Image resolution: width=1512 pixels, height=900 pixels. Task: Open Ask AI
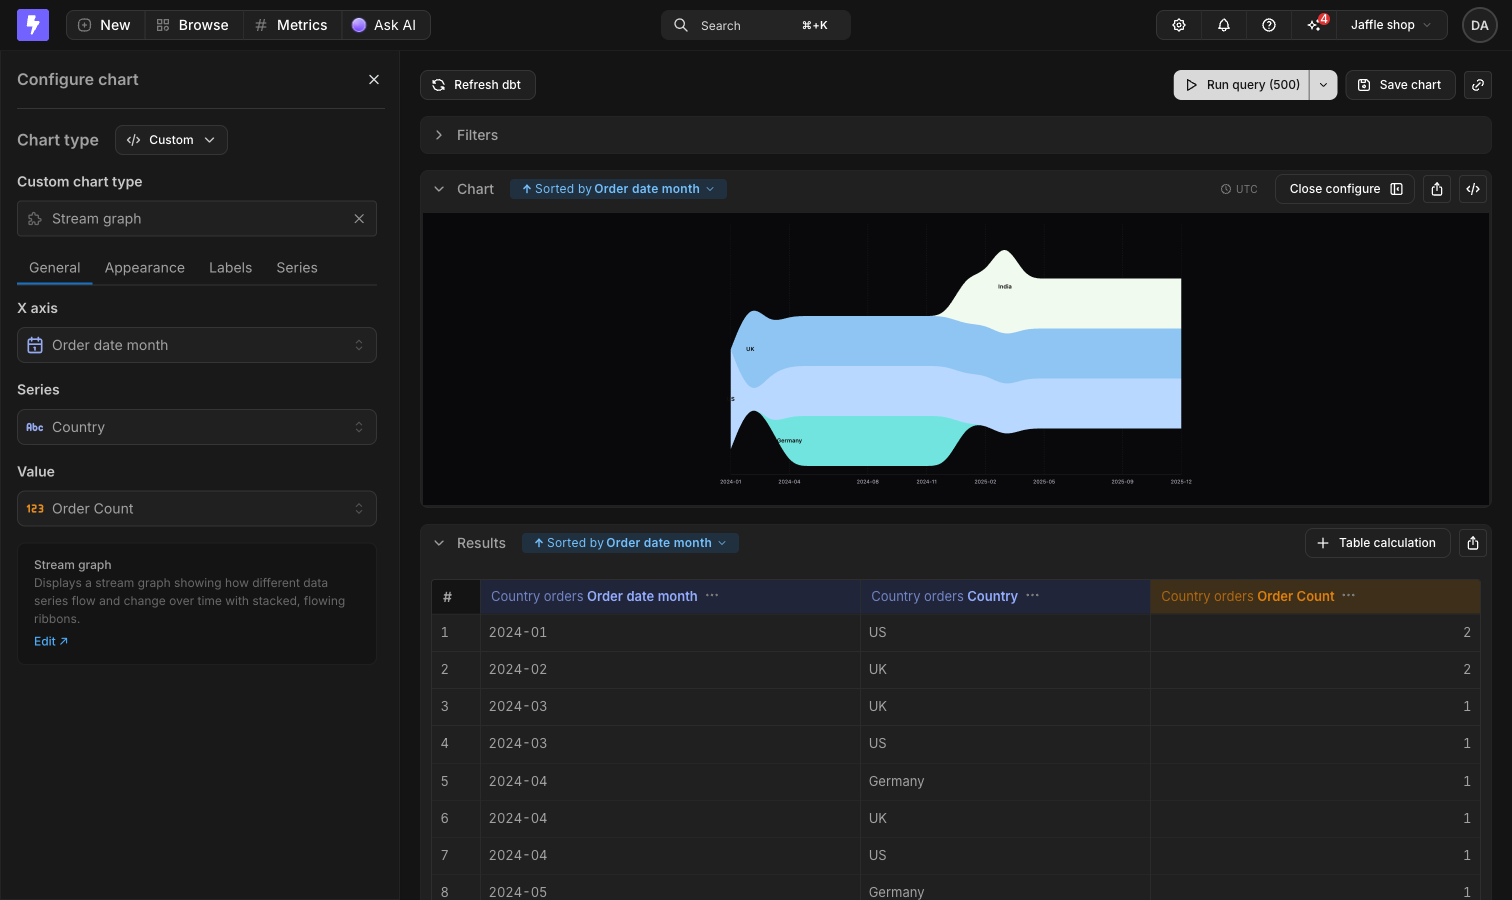(x=385, y=25)
